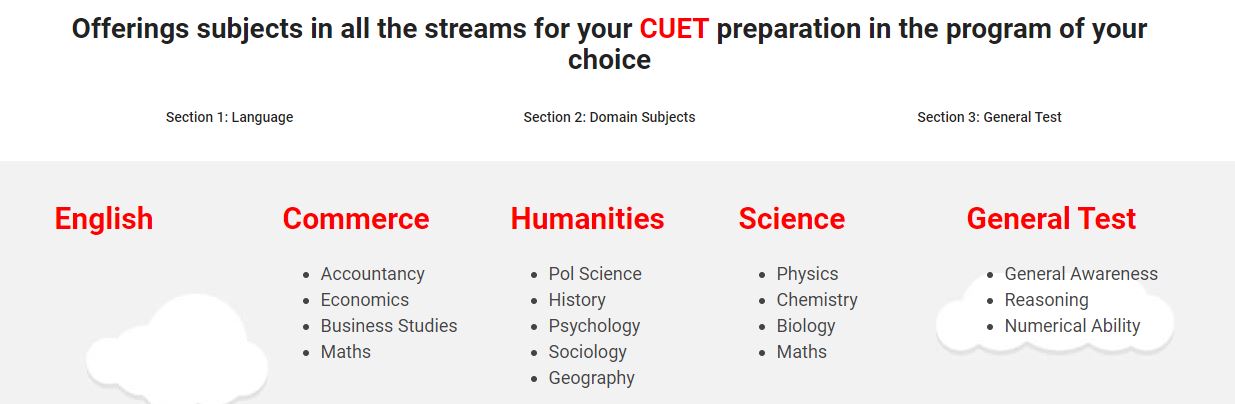Viewport: 1235px width, 404px height.
Task: Open the Section 1: Language tab
Action: tap(229, 117)
